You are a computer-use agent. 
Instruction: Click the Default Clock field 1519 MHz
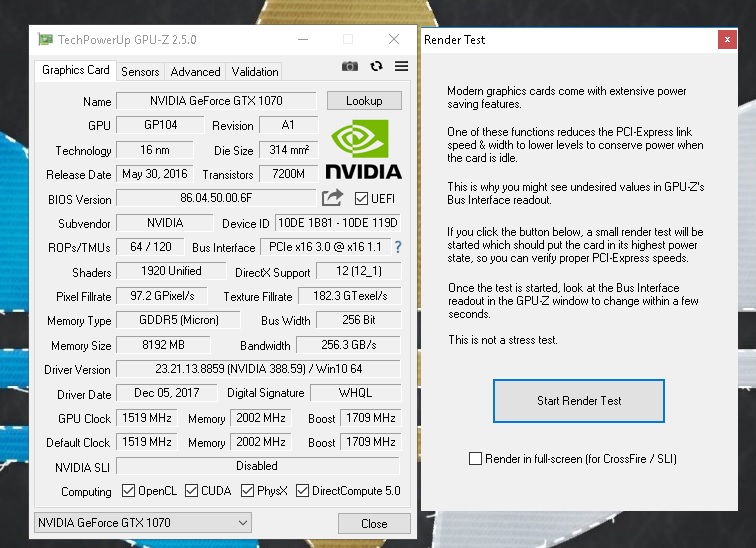(x=147, y=442)
